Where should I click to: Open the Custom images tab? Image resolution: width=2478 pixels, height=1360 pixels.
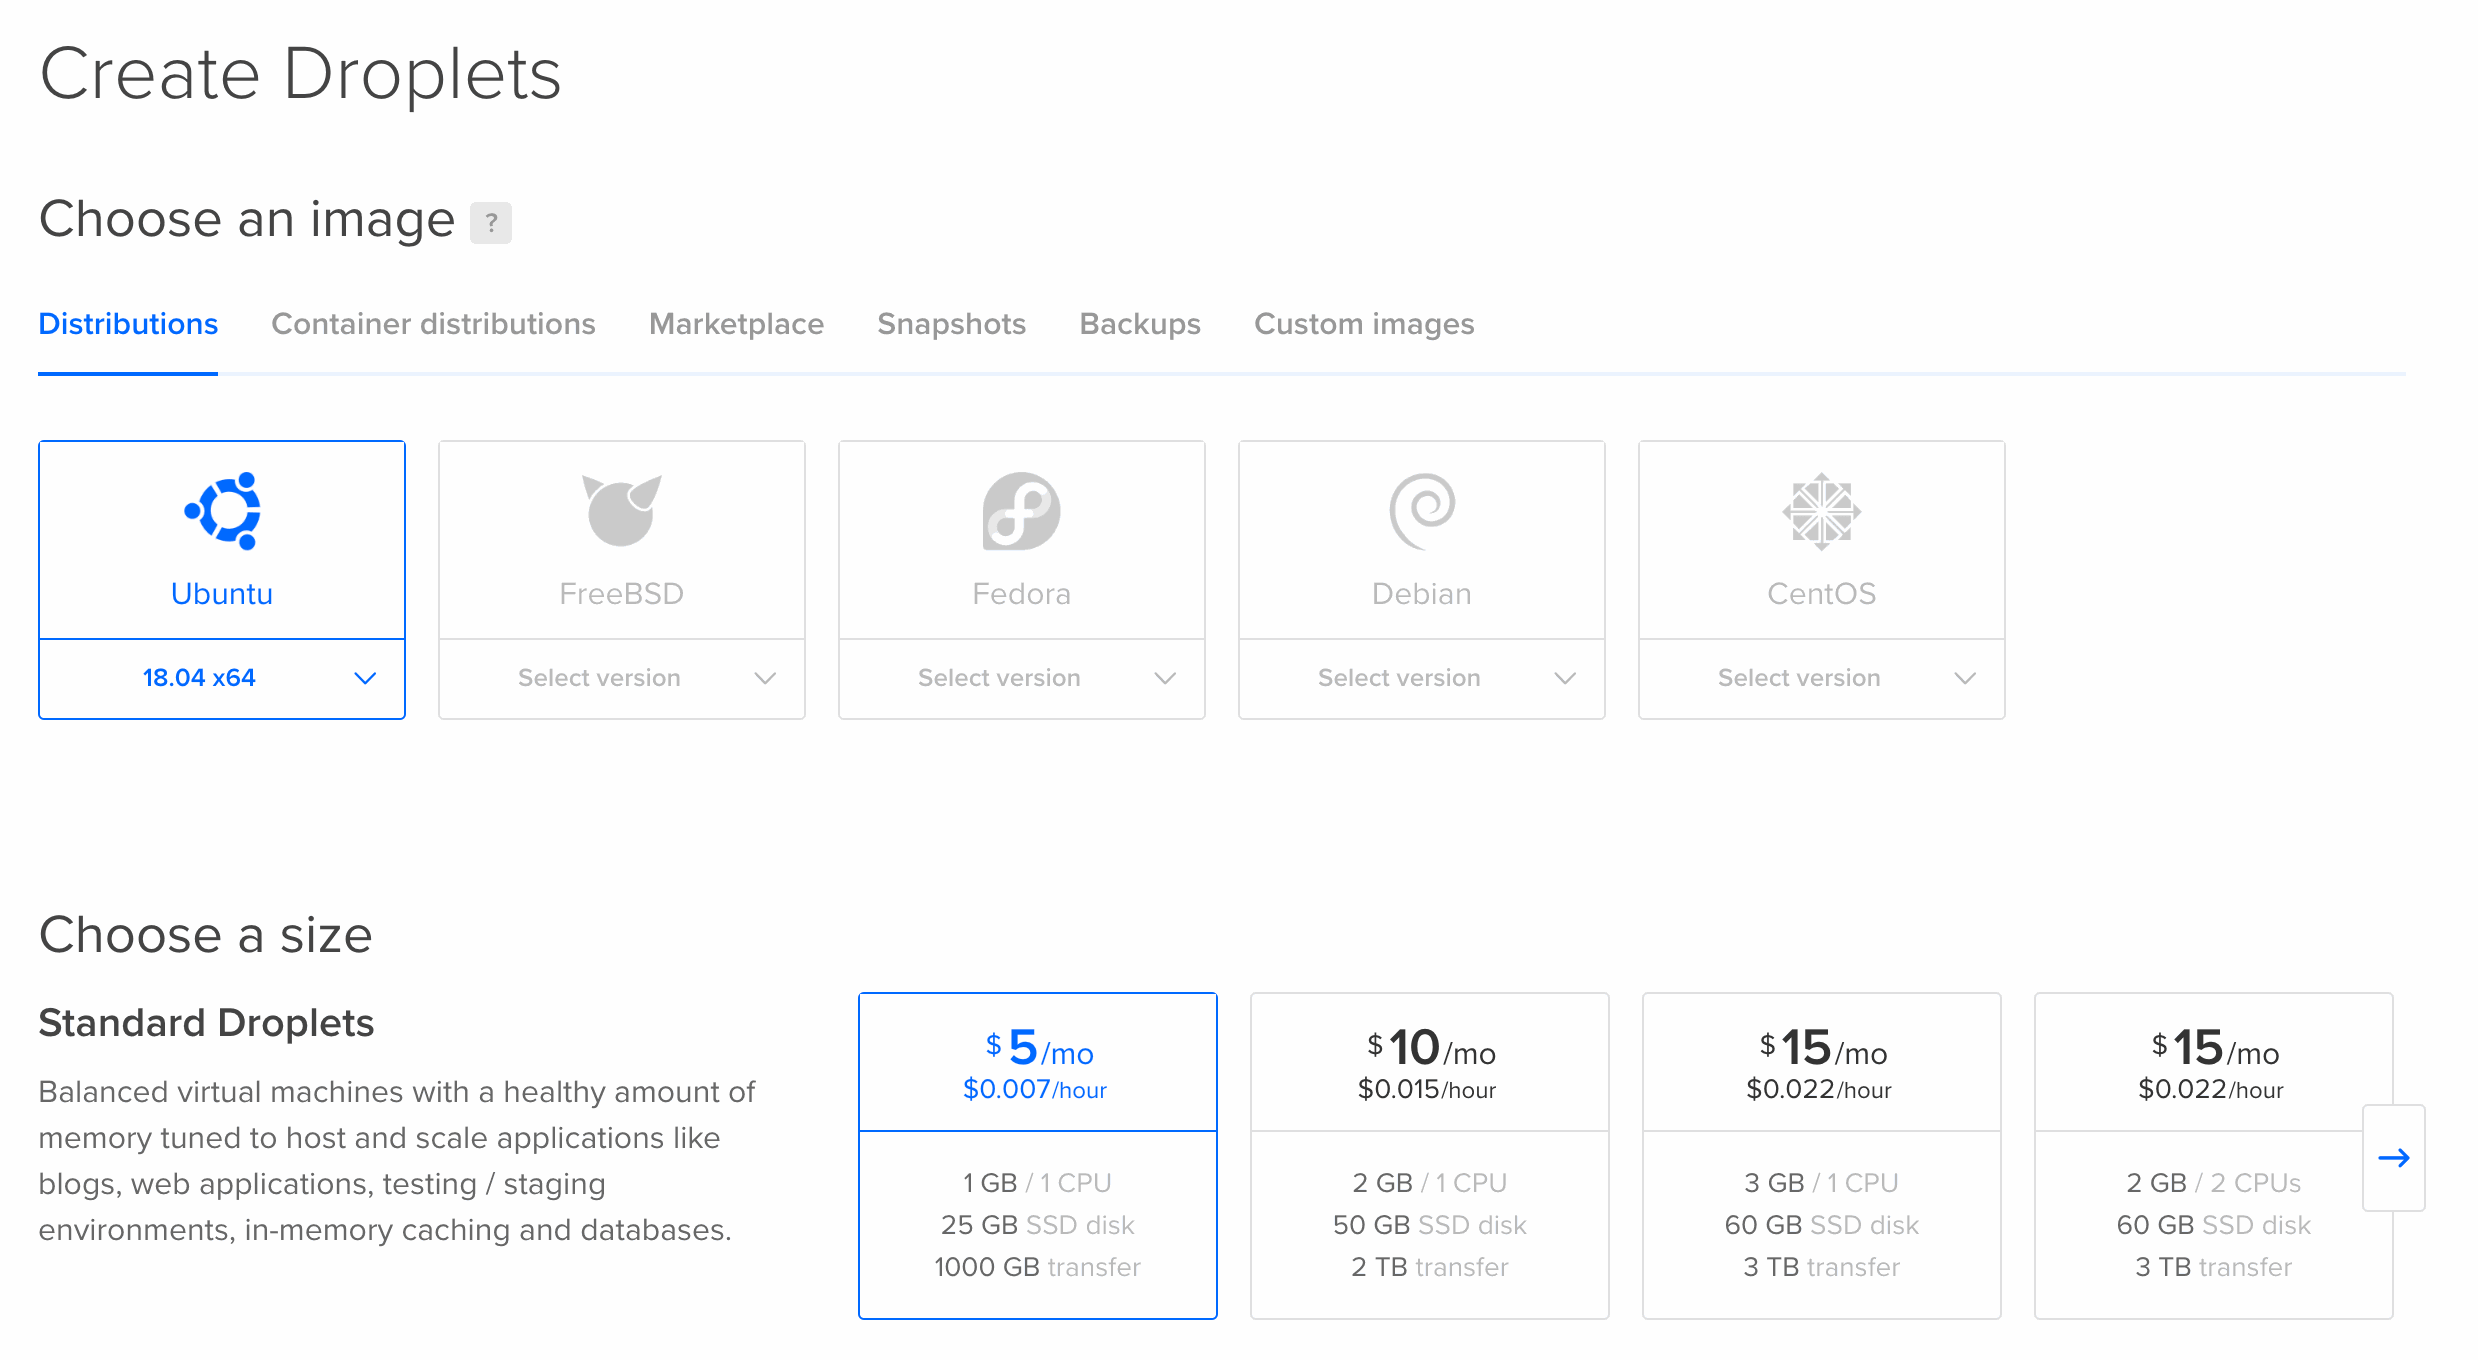1364,324
